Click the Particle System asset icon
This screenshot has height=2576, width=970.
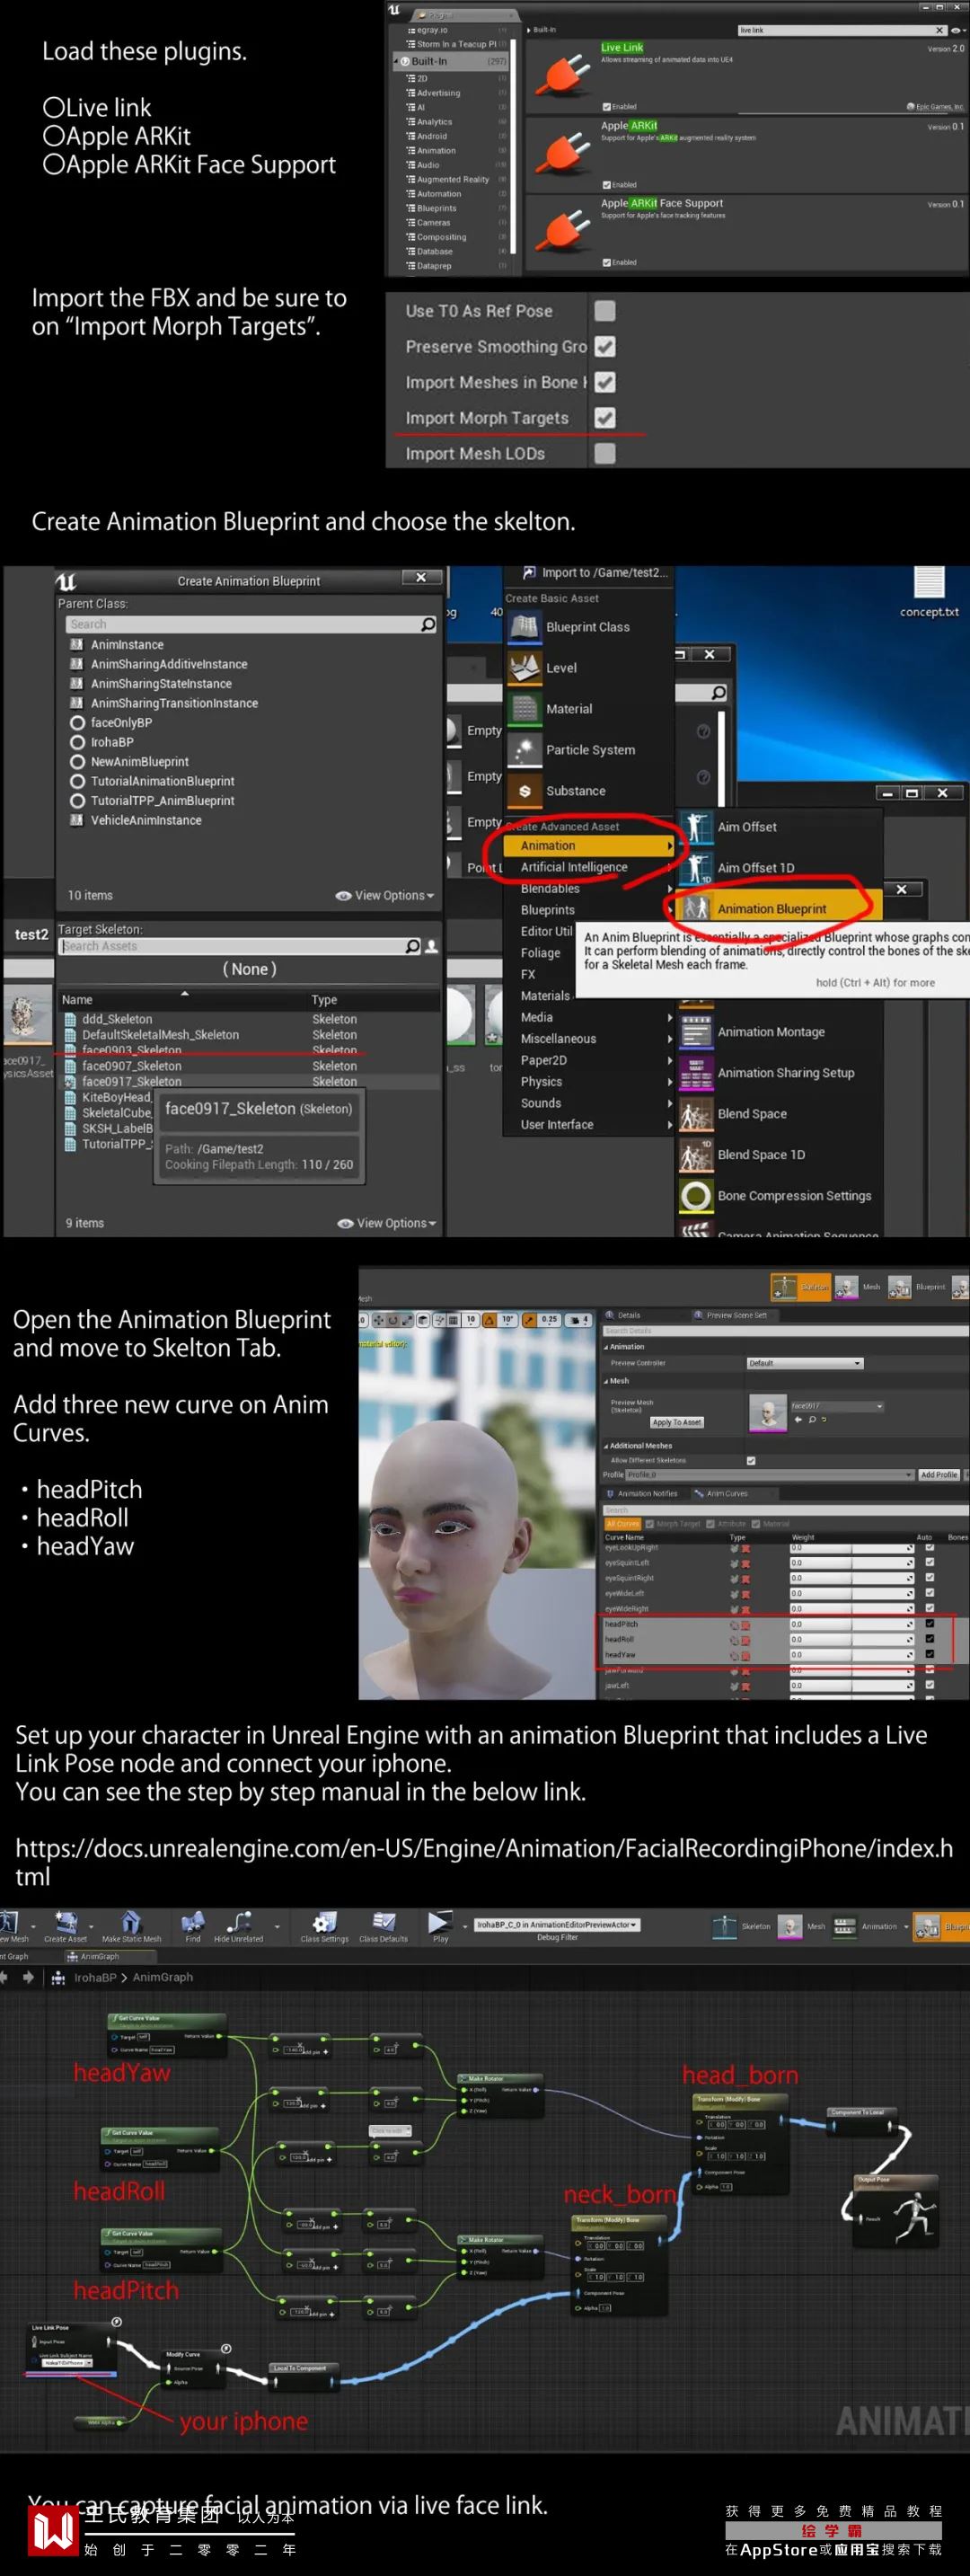tap(524, 750)
